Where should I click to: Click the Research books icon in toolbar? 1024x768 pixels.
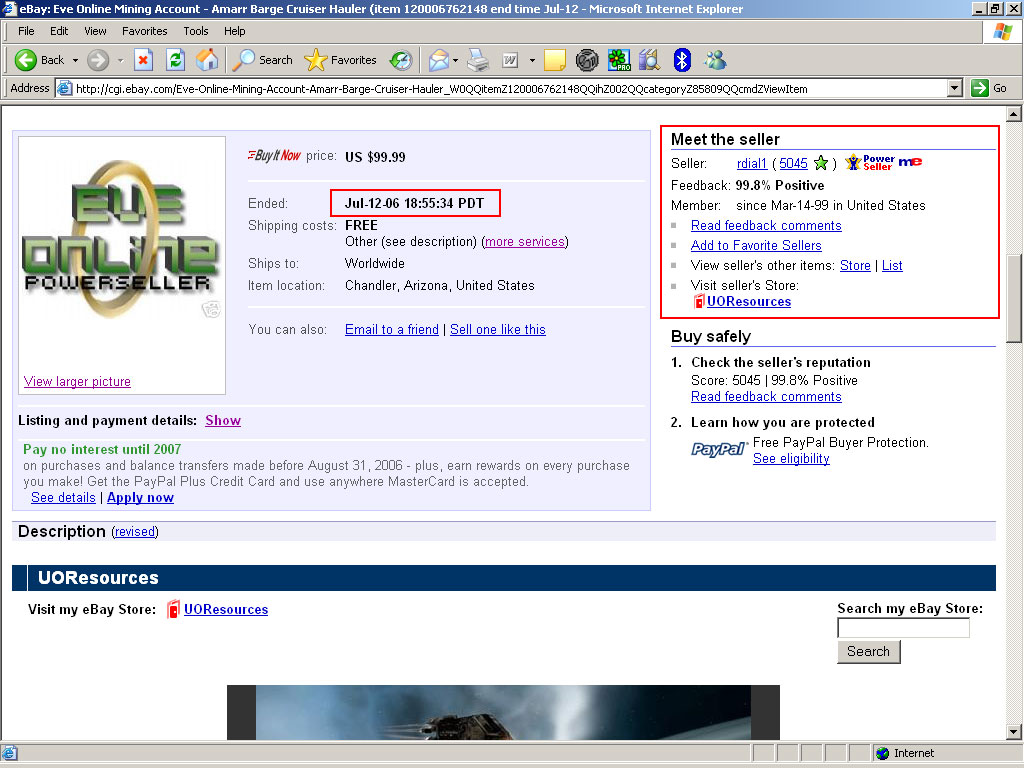[650, 60]
